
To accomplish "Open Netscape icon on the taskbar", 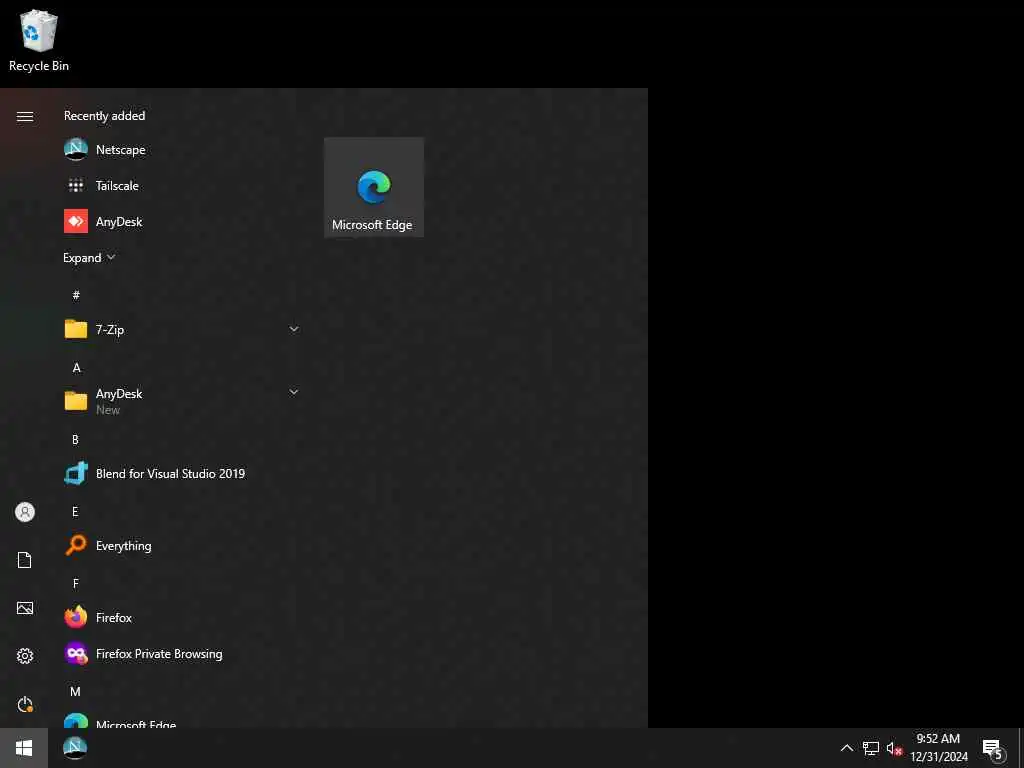I will (x=75, y=748).
